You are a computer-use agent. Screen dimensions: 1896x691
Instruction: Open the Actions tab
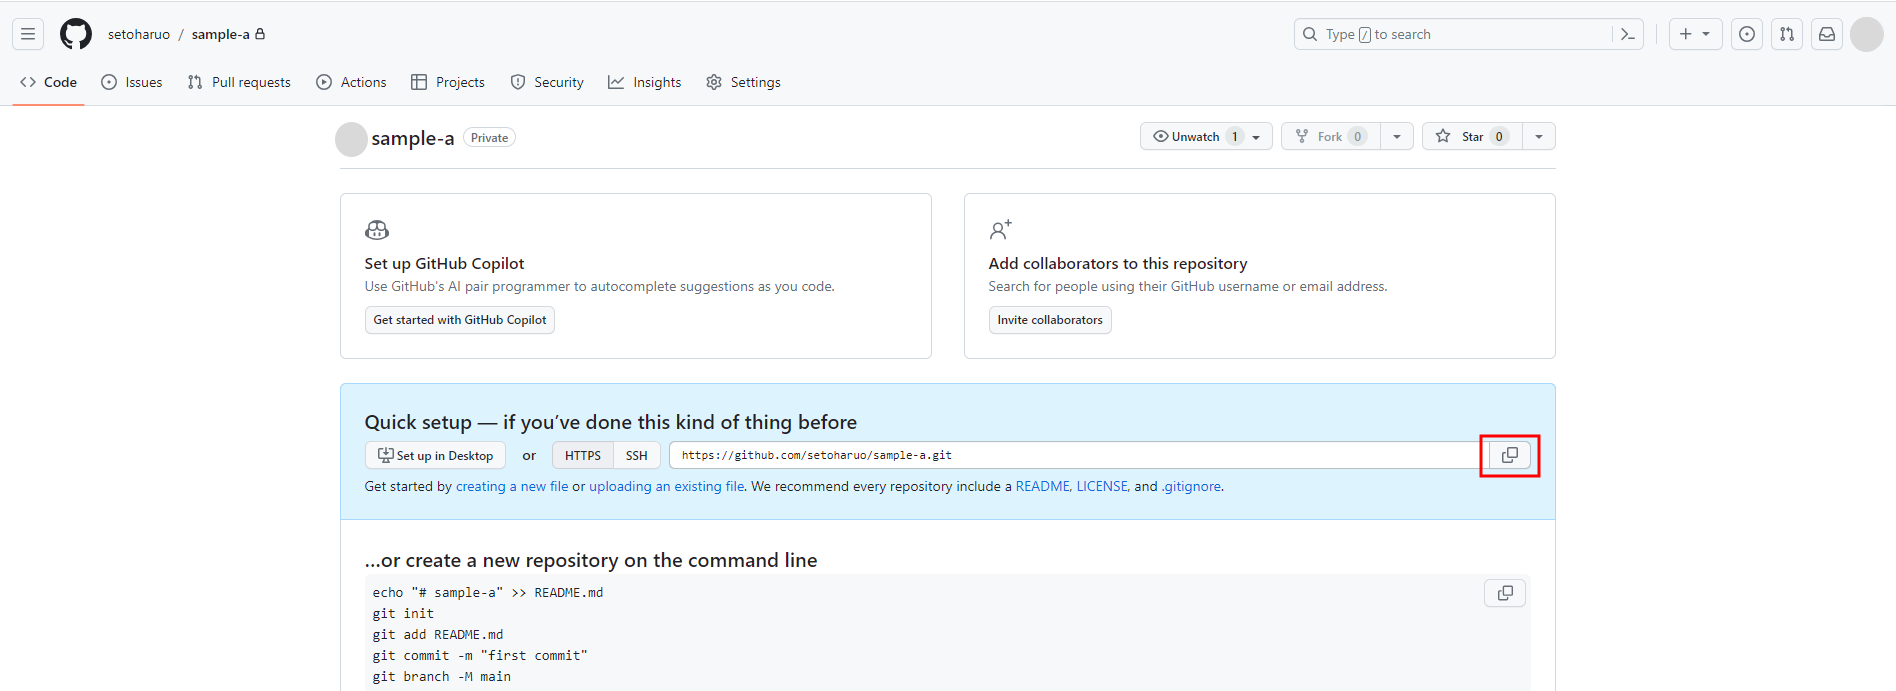[351, 82]
